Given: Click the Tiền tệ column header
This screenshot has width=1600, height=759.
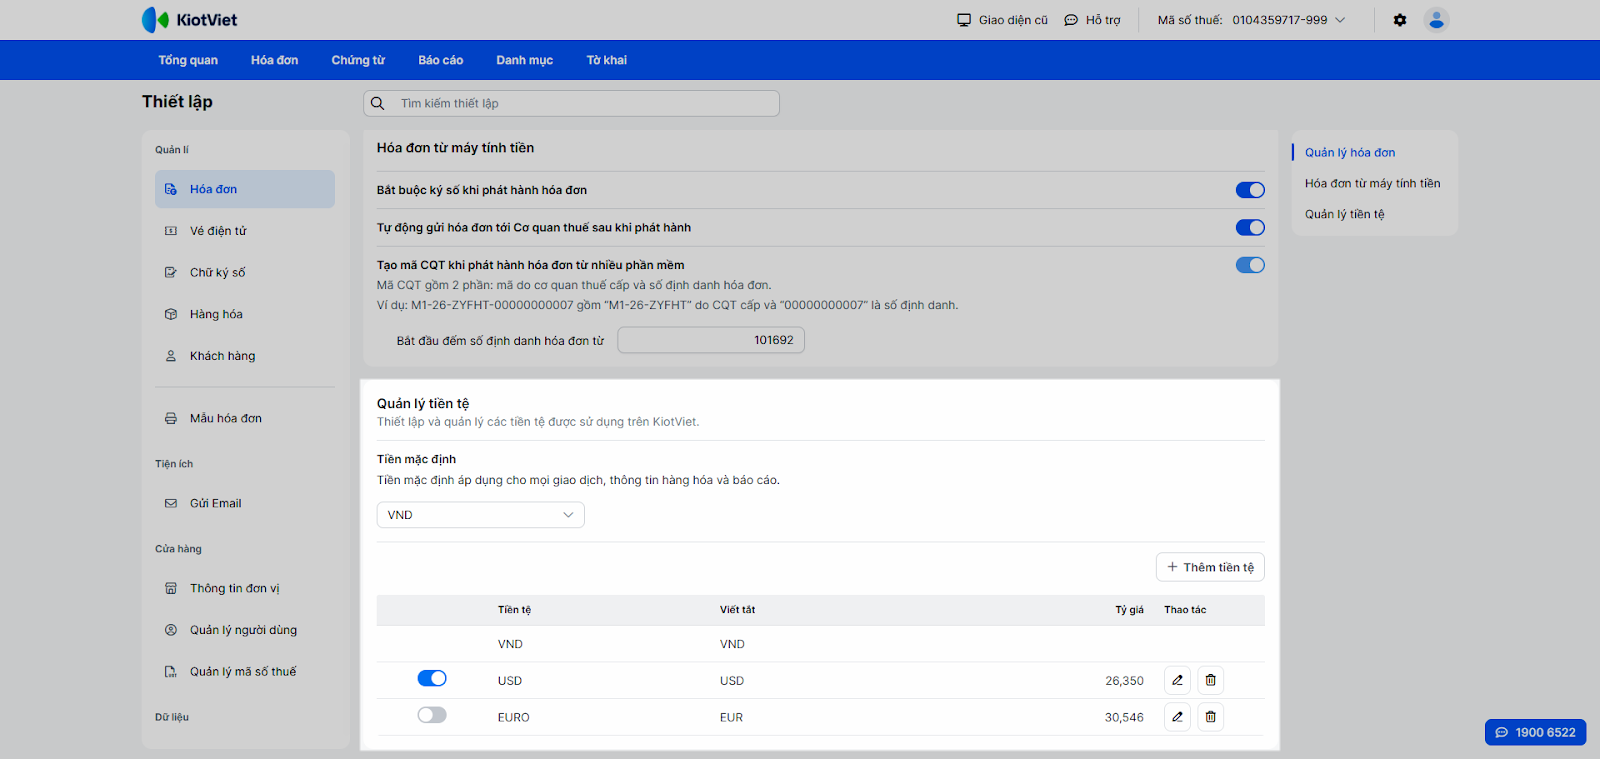Looking at the screenshot, I should point(515,610).
